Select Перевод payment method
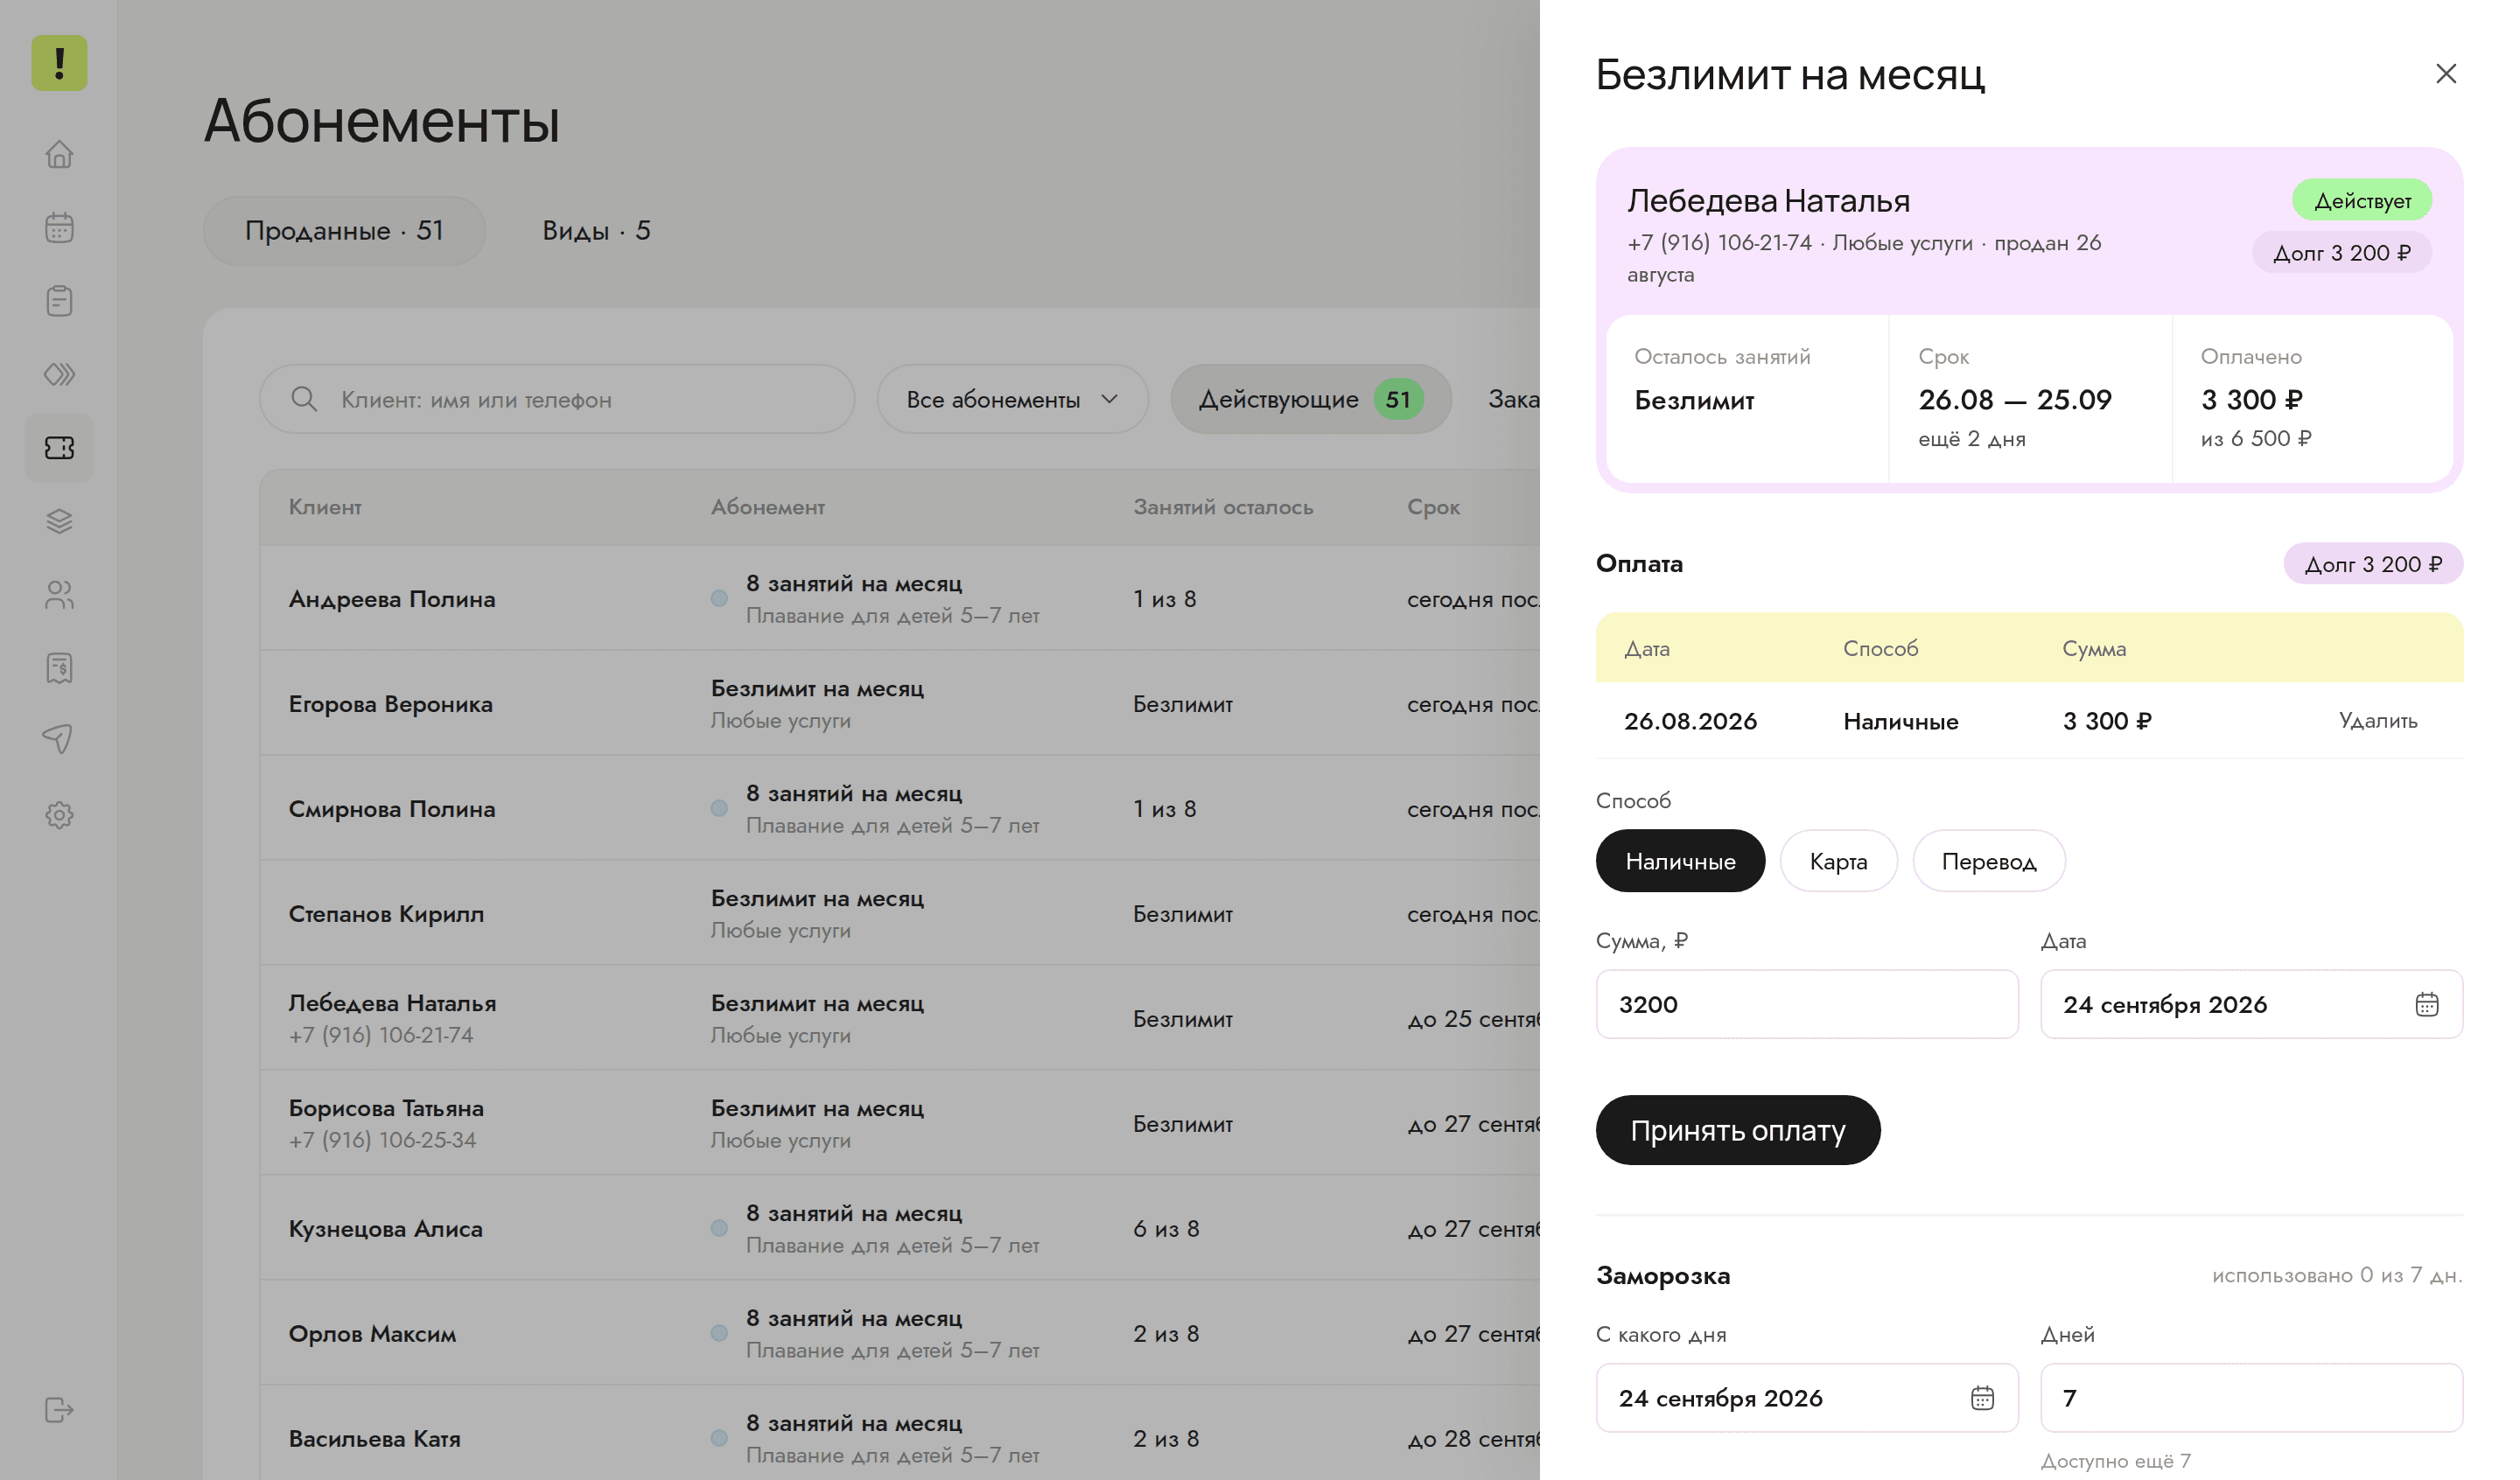Screen dimensions: 2520x1480 (1988, 861)
